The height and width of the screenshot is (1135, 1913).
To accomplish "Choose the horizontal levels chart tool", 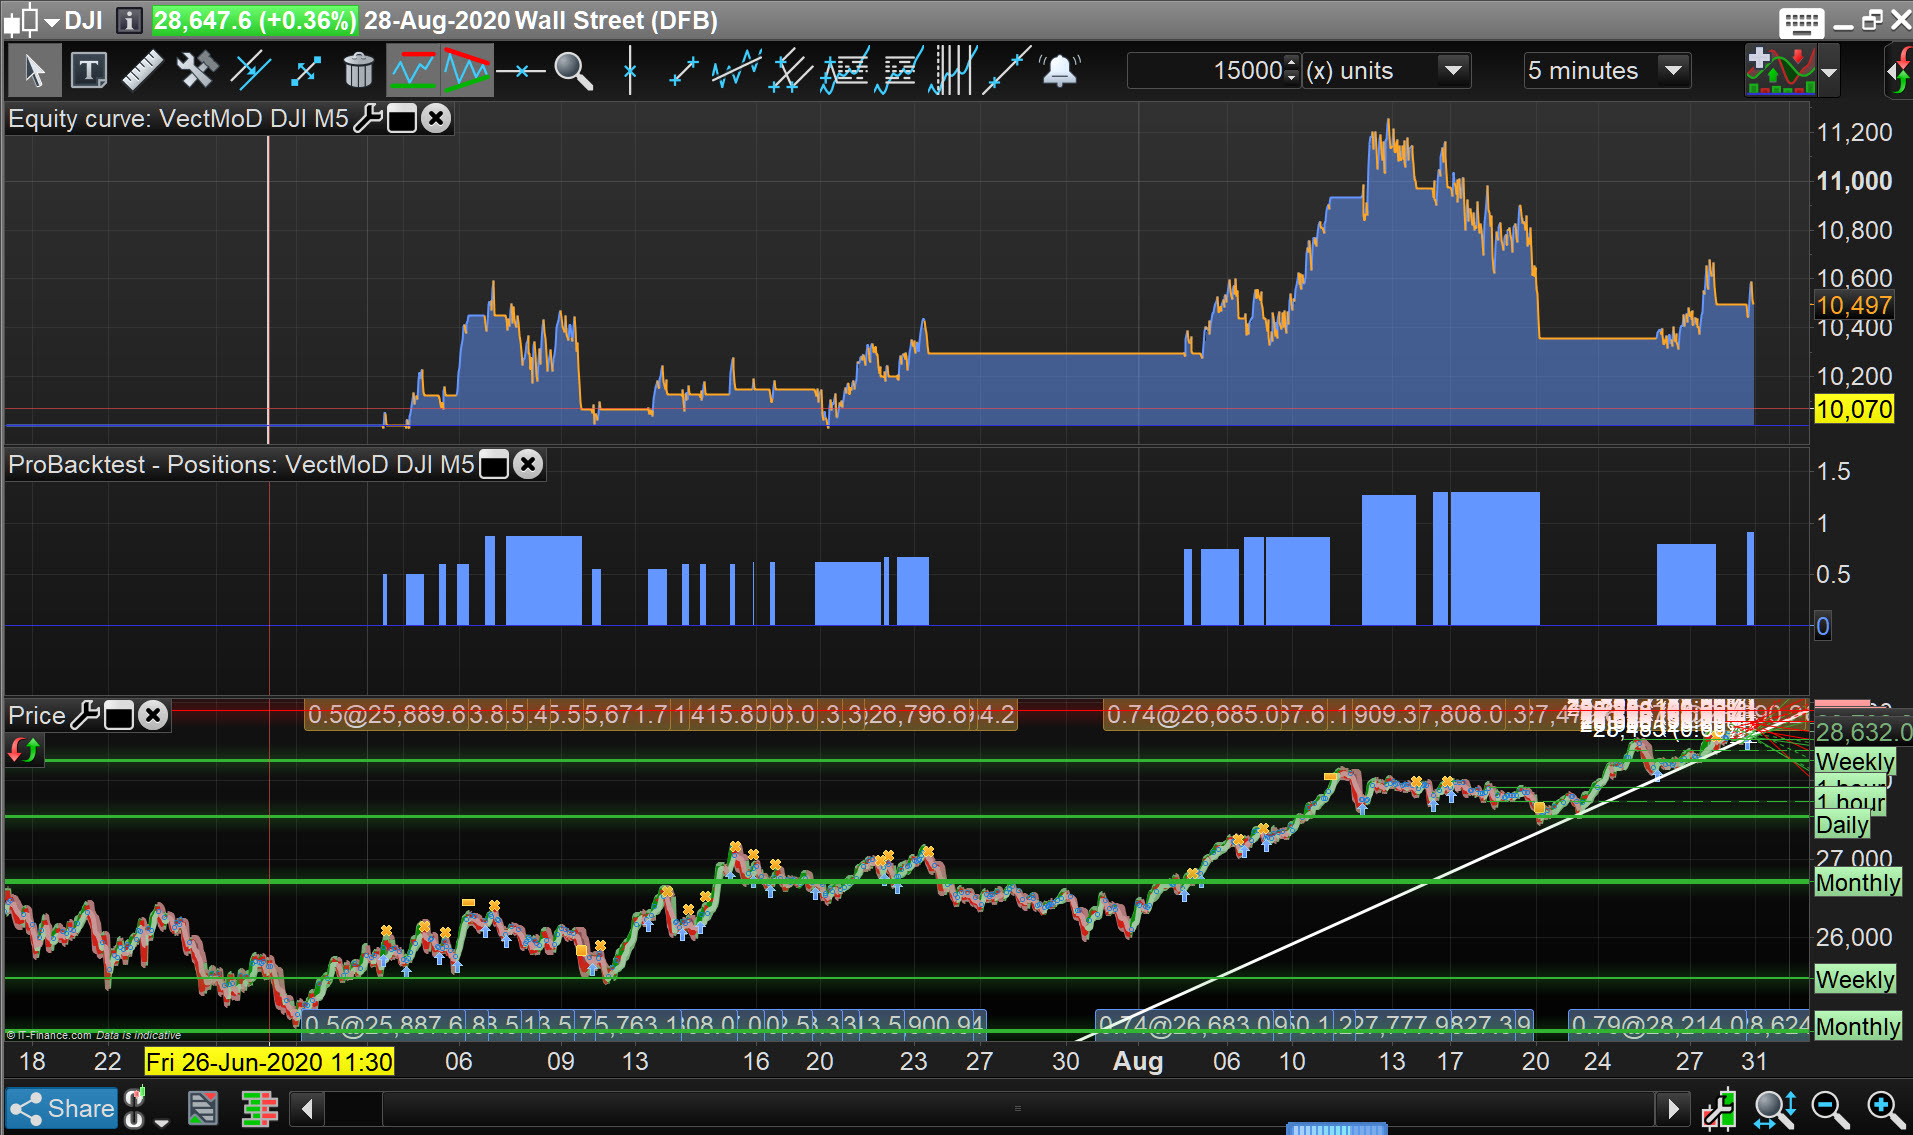I will [x=899, y=71].
